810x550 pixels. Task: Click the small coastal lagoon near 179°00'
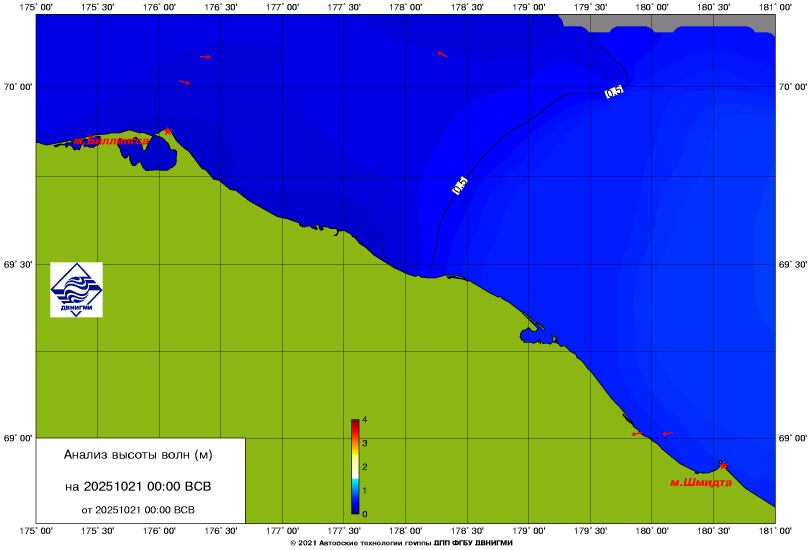pos(528,334)
